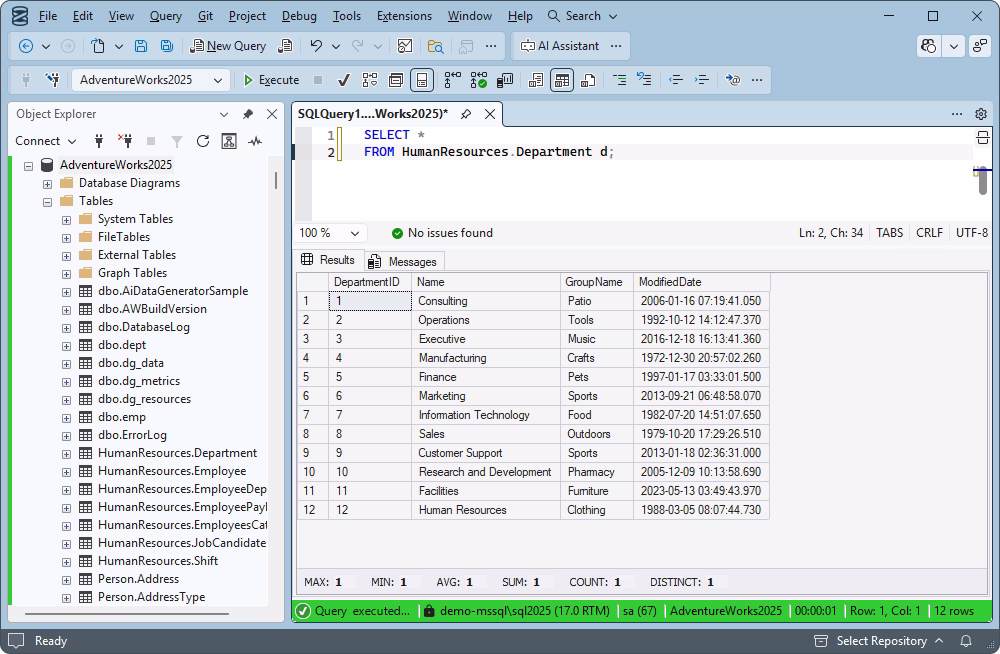Viewport: 1000px width, 654px height.
Task: Switch to the Messages tab
Action: (x=404, y=262)
